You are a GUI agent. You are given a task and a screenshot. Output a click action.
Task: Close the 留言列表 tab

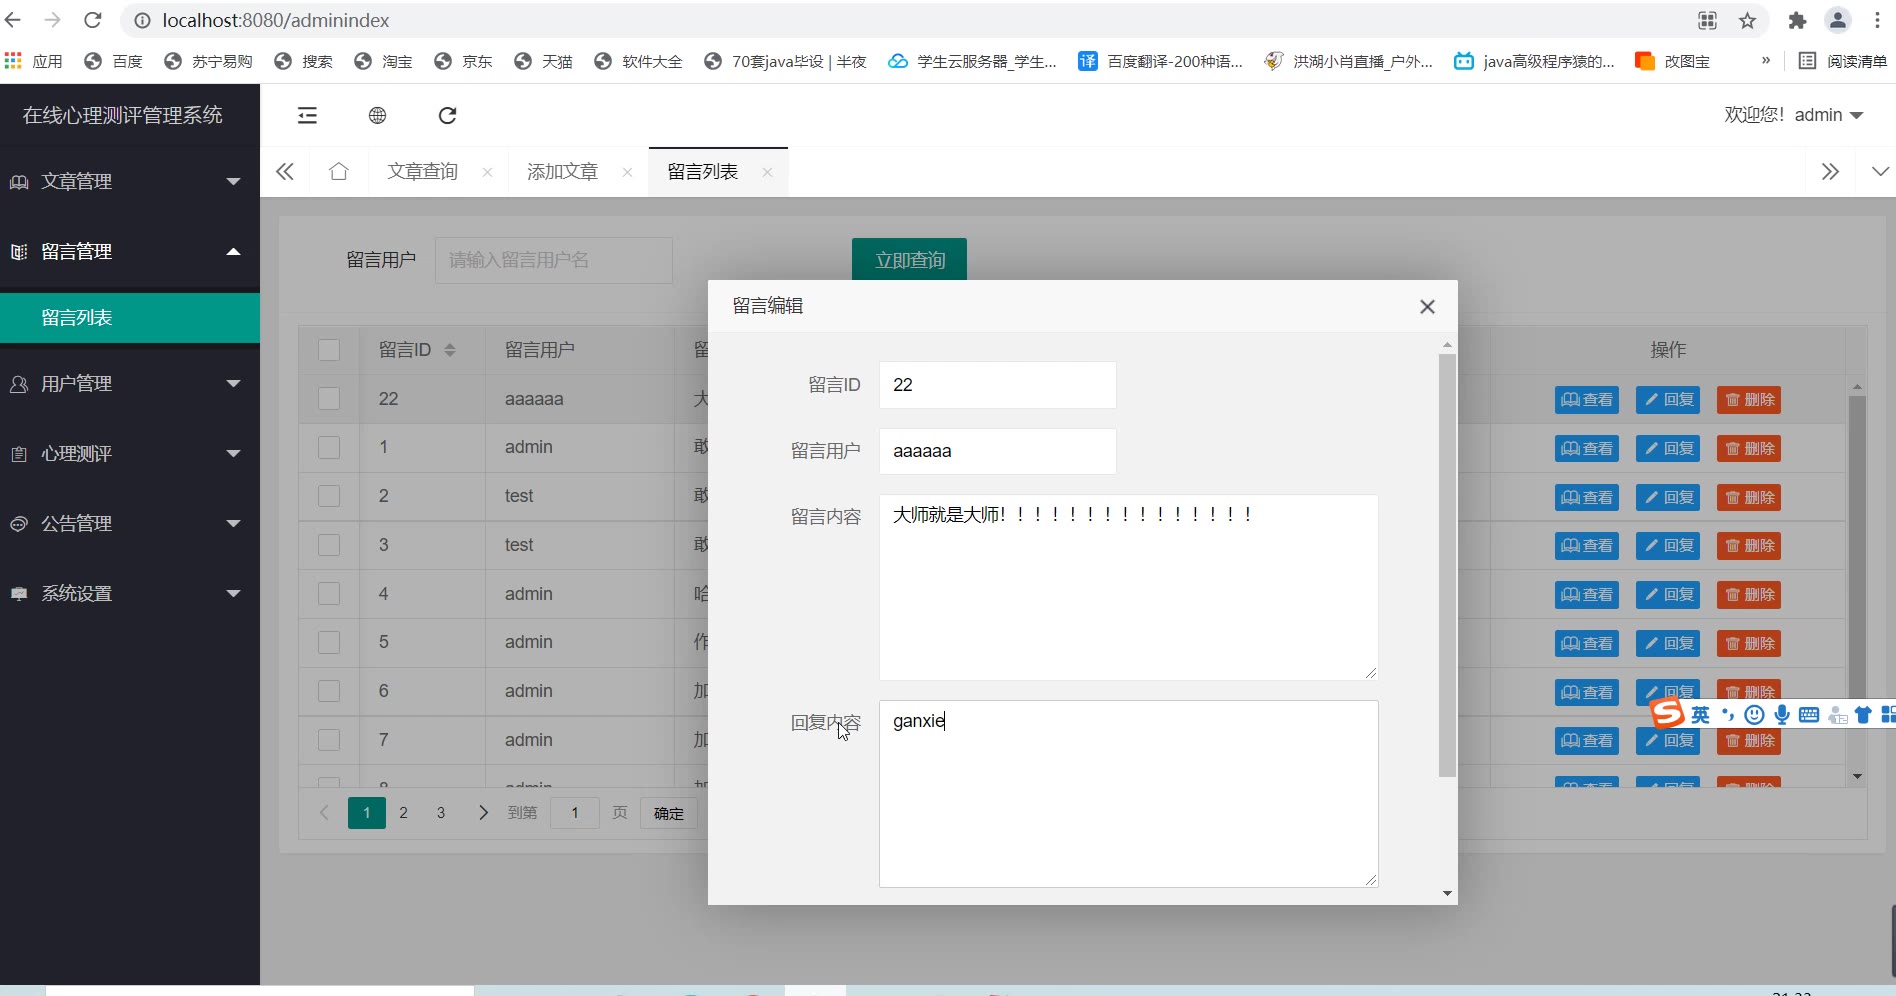[767, 172]
